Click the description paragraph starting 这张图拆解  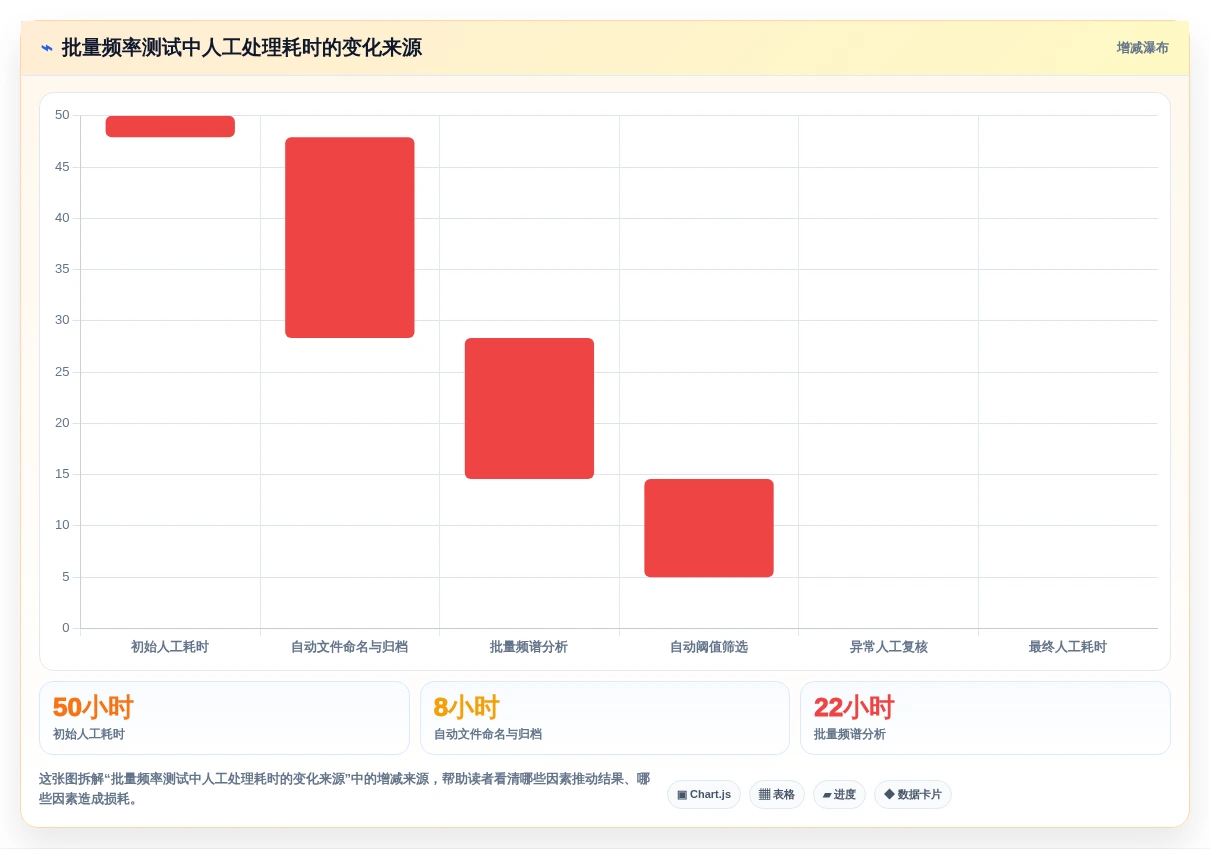[344, 789]
